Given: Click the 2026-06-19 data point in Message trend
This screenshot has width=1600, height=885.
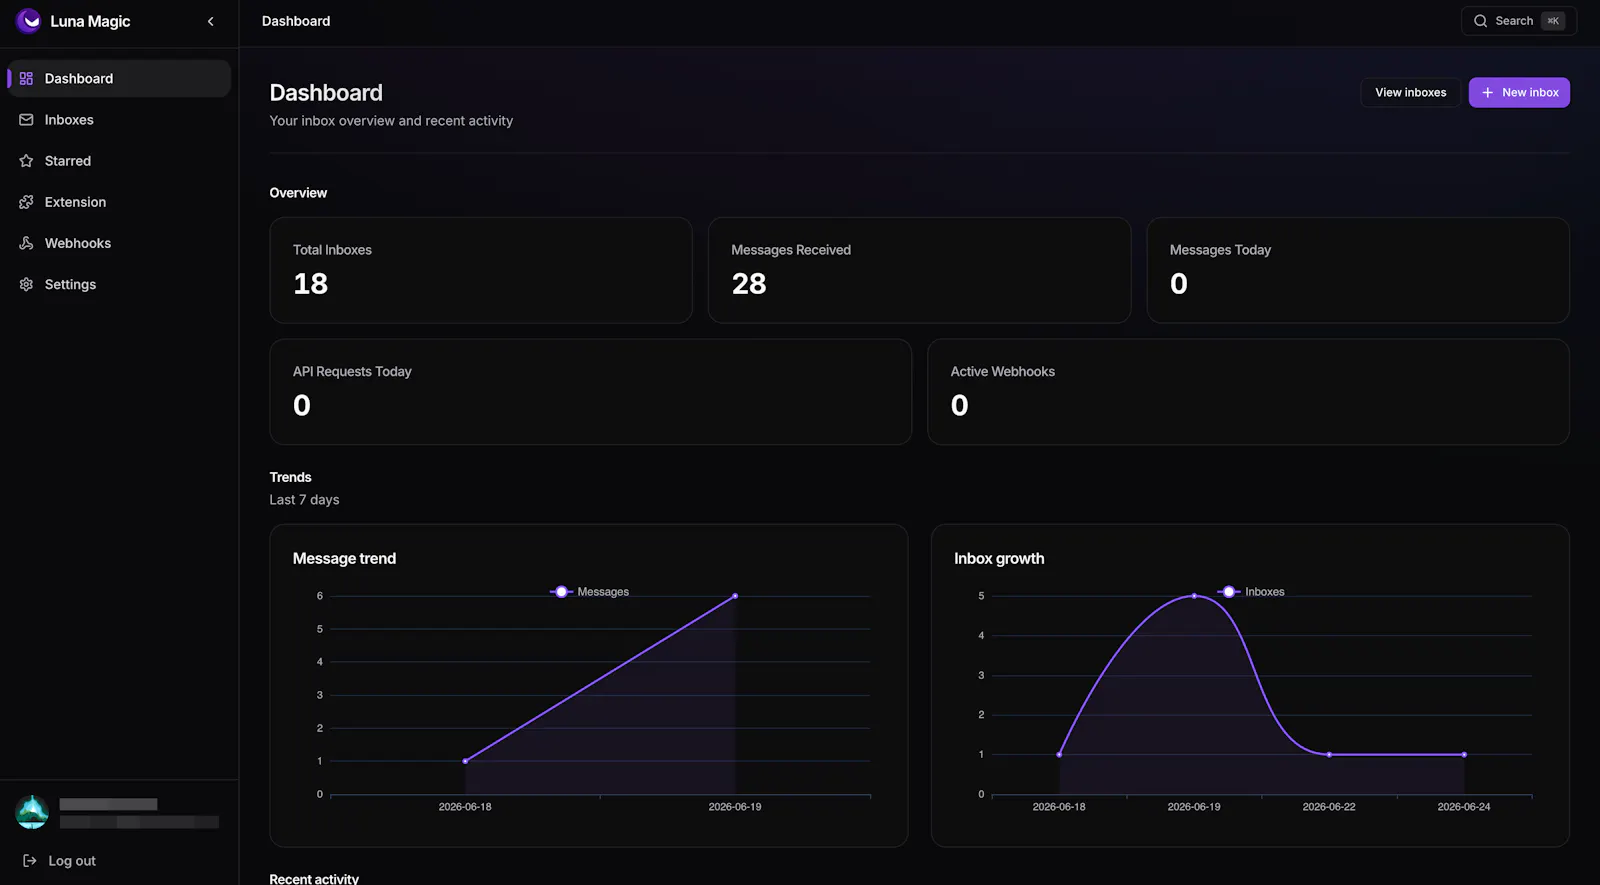Looking at the screenshot, I should (x=735, y=596).
